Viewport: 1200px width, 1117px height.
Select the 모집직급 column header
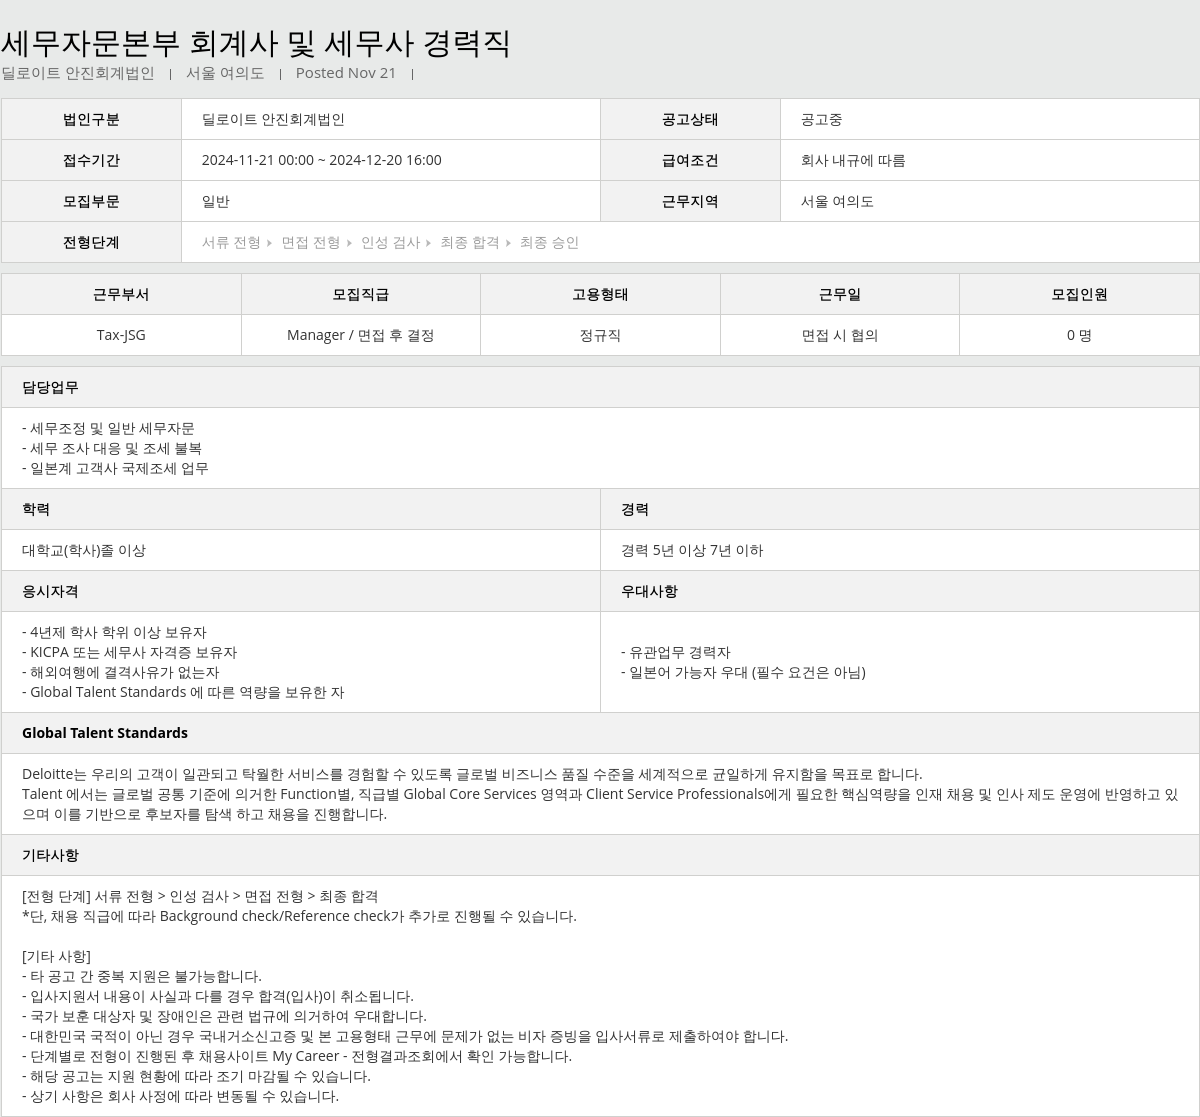click(360, 294)
